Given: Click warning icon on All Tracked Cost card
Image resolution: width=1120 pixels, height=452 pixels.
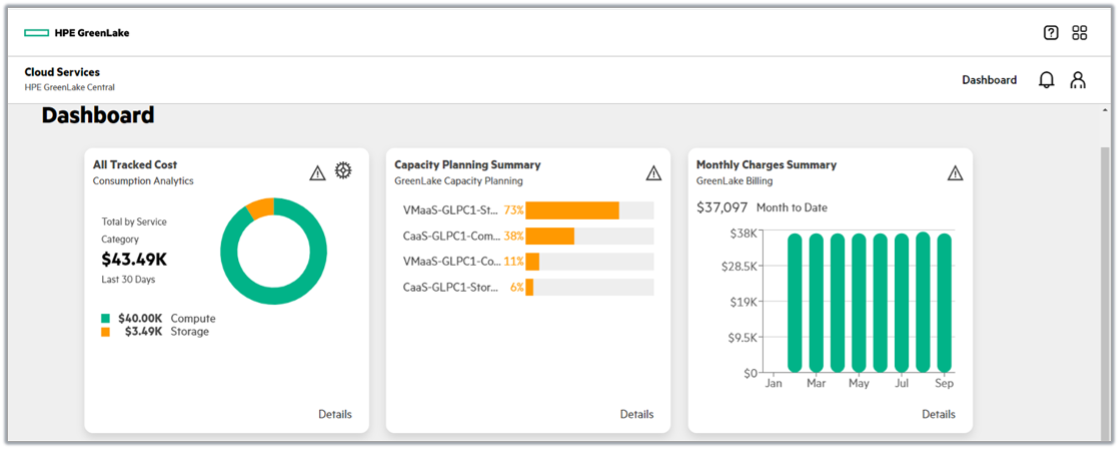Looking at the screenshot, I should coord(318,173).
